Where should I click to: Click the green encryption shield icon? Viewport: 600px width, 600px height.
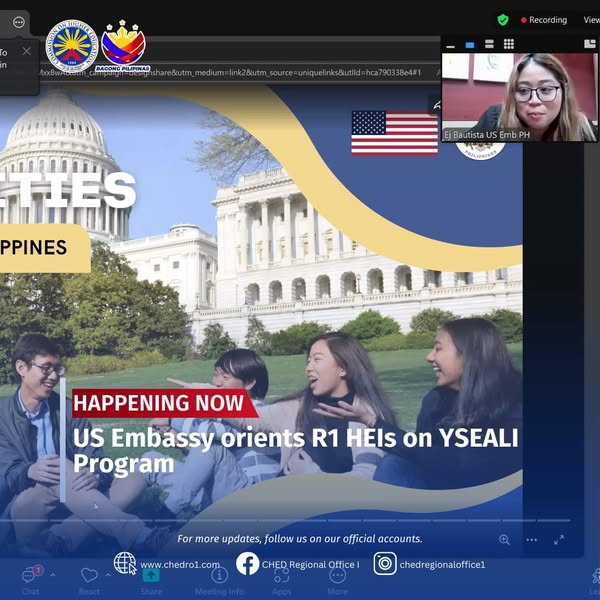click(503, 20)
